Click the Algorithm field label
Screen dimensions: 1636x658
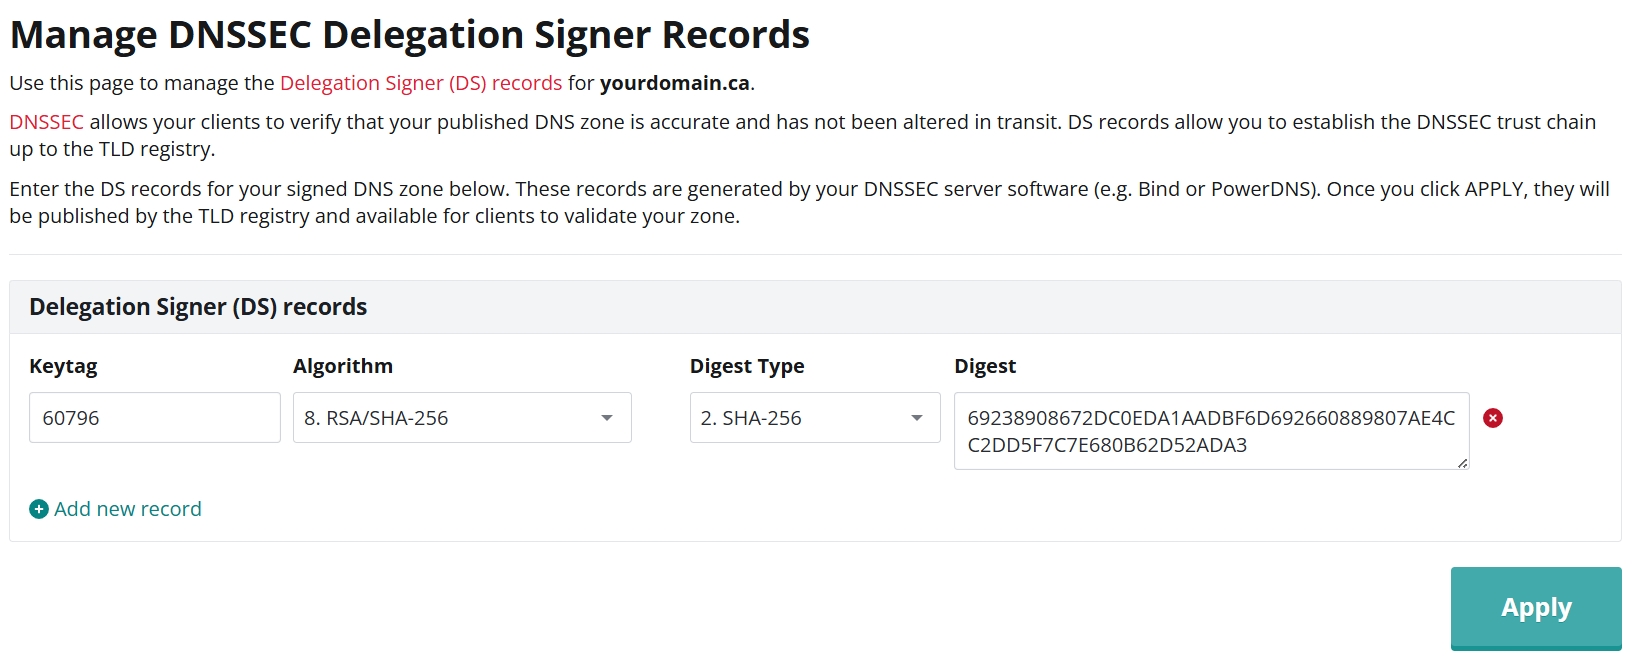[x=343, y=366]
